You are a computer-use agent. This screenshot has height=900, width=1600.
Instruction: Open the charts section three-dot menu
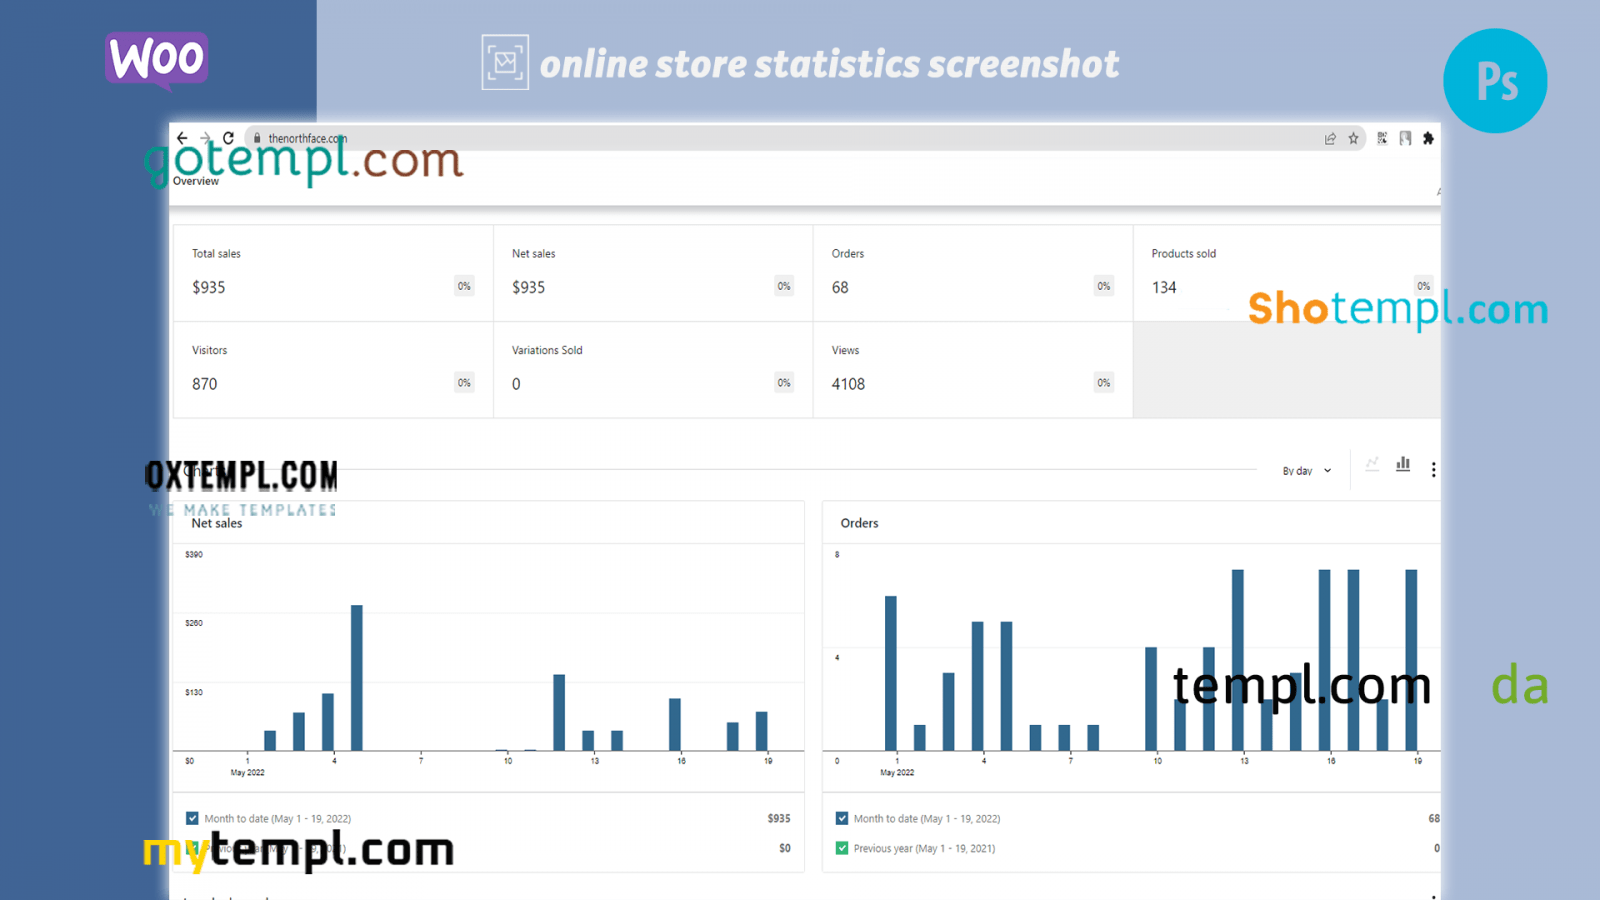click(1433, 470)
